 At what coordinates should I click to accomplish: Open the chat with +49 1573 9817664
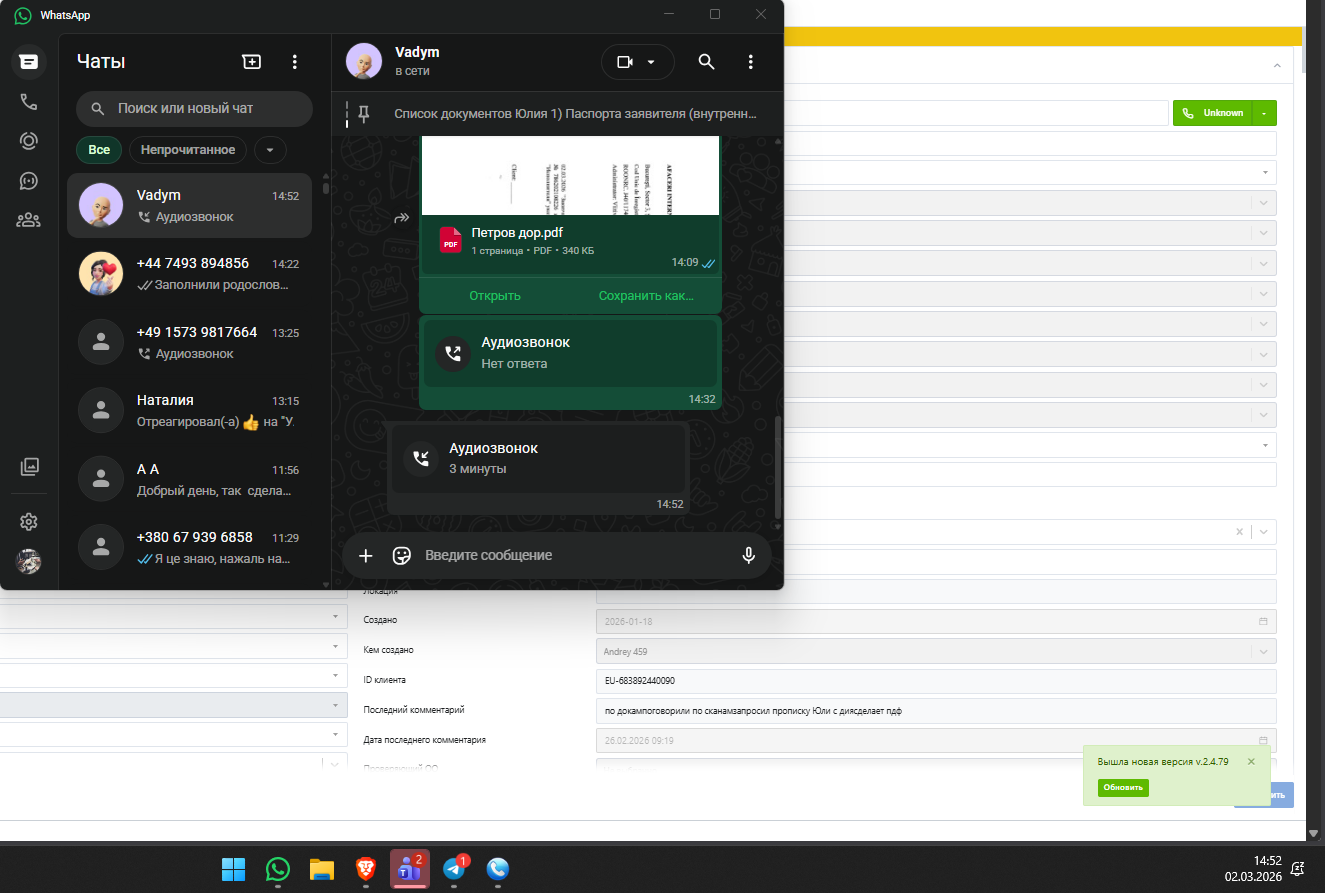click(190, 343)
